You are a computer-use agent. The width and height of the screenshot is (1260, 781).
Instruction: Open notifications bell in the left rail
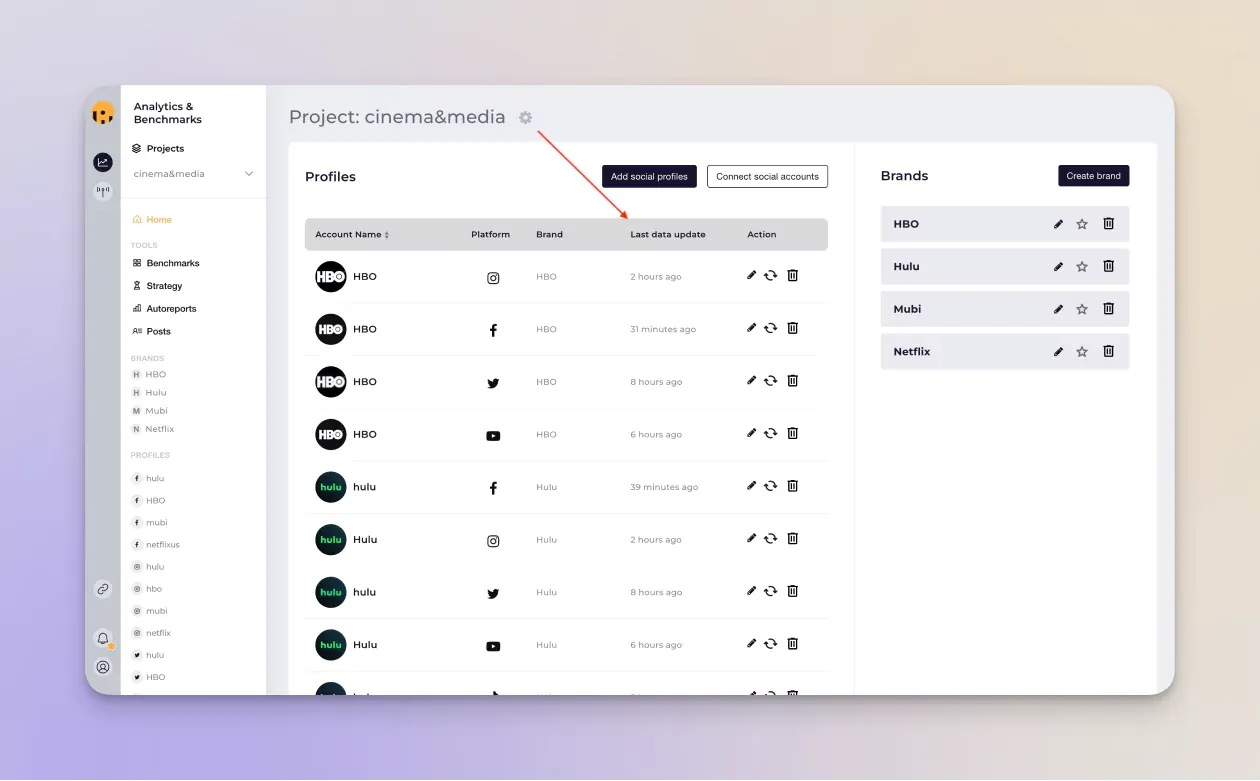(103, 638)
